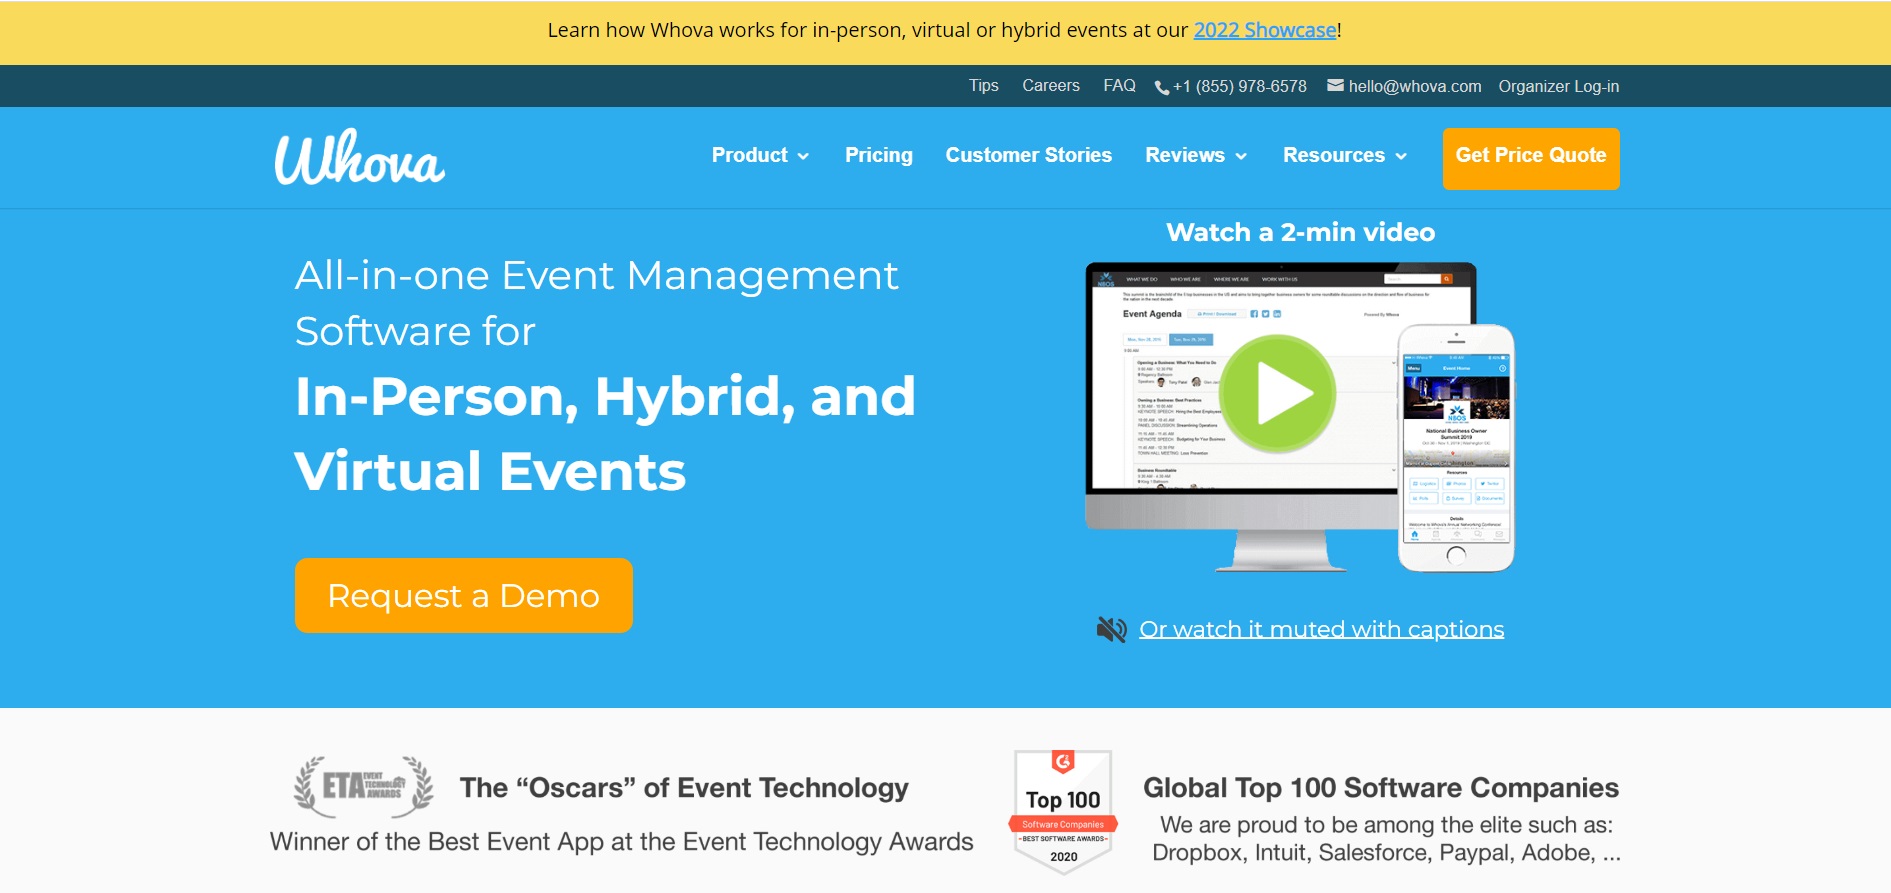
Task: Click the Request a Demo button
Action: coord(463,595)
